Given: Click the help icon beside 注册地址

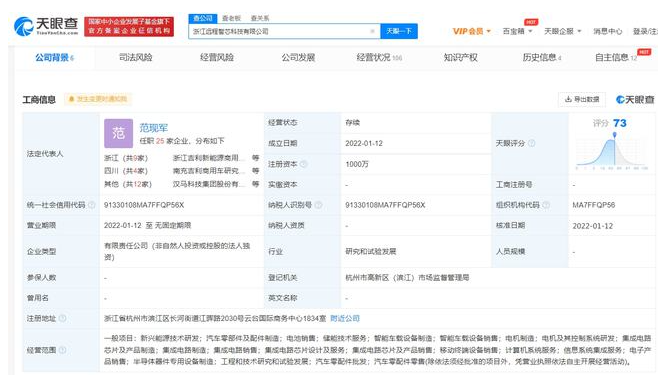Looking at the screenshot, I should coord(62,318).
